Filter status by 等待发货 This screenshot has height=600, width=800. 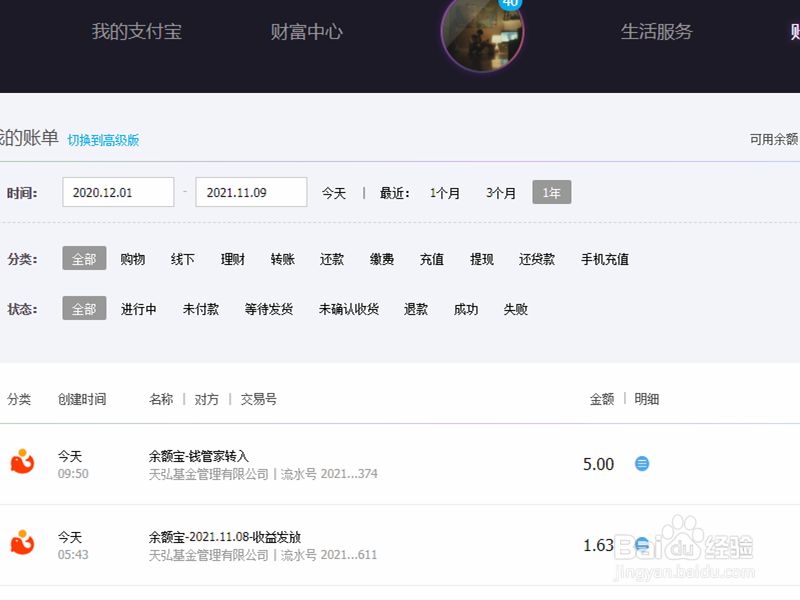tap(268, 309)
